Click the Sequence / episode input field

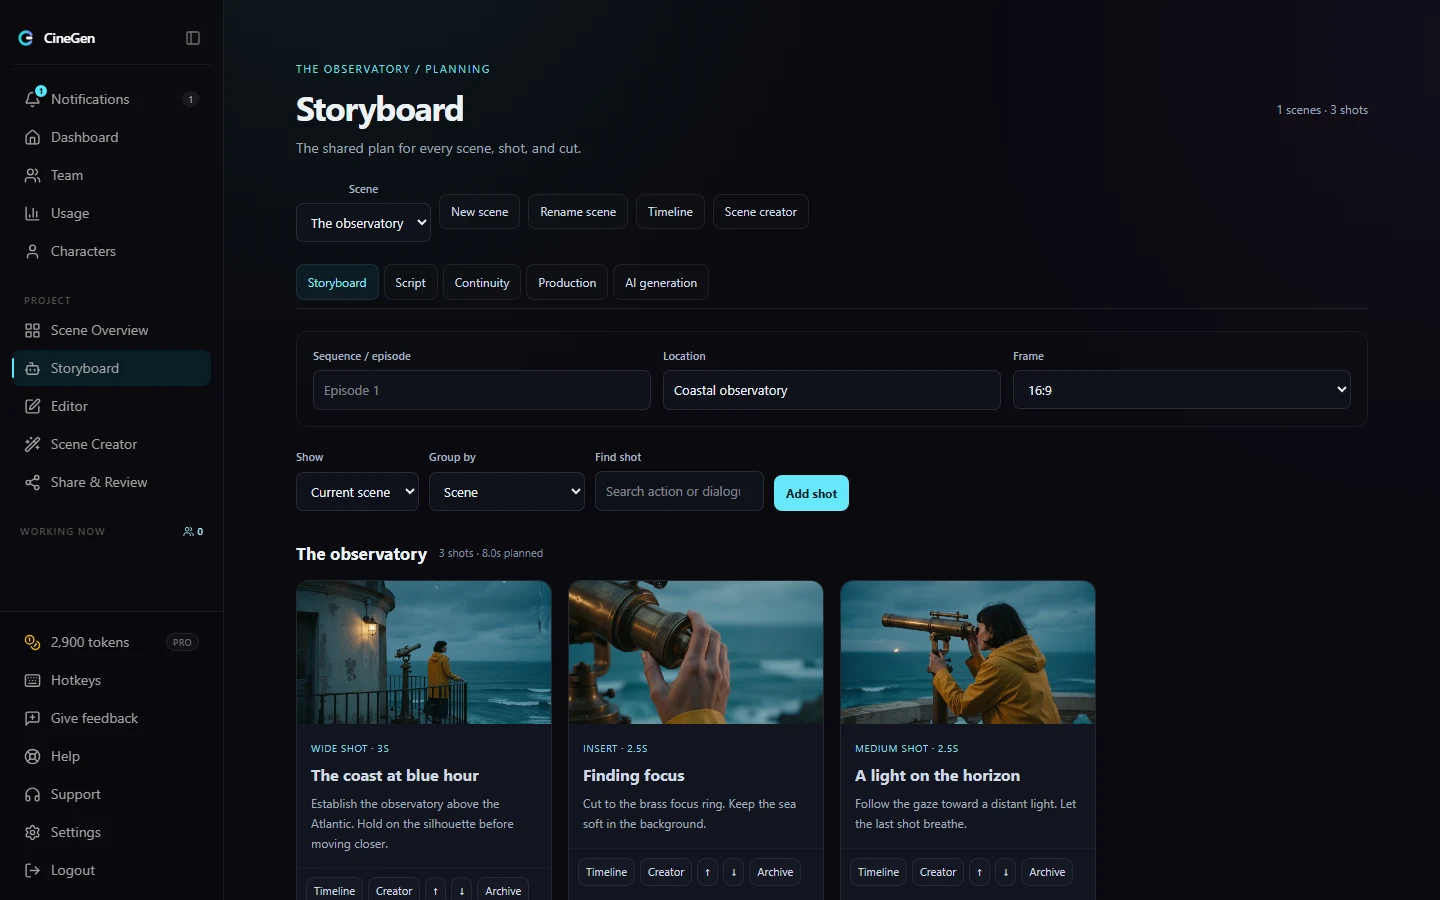[x=482, y=390]
